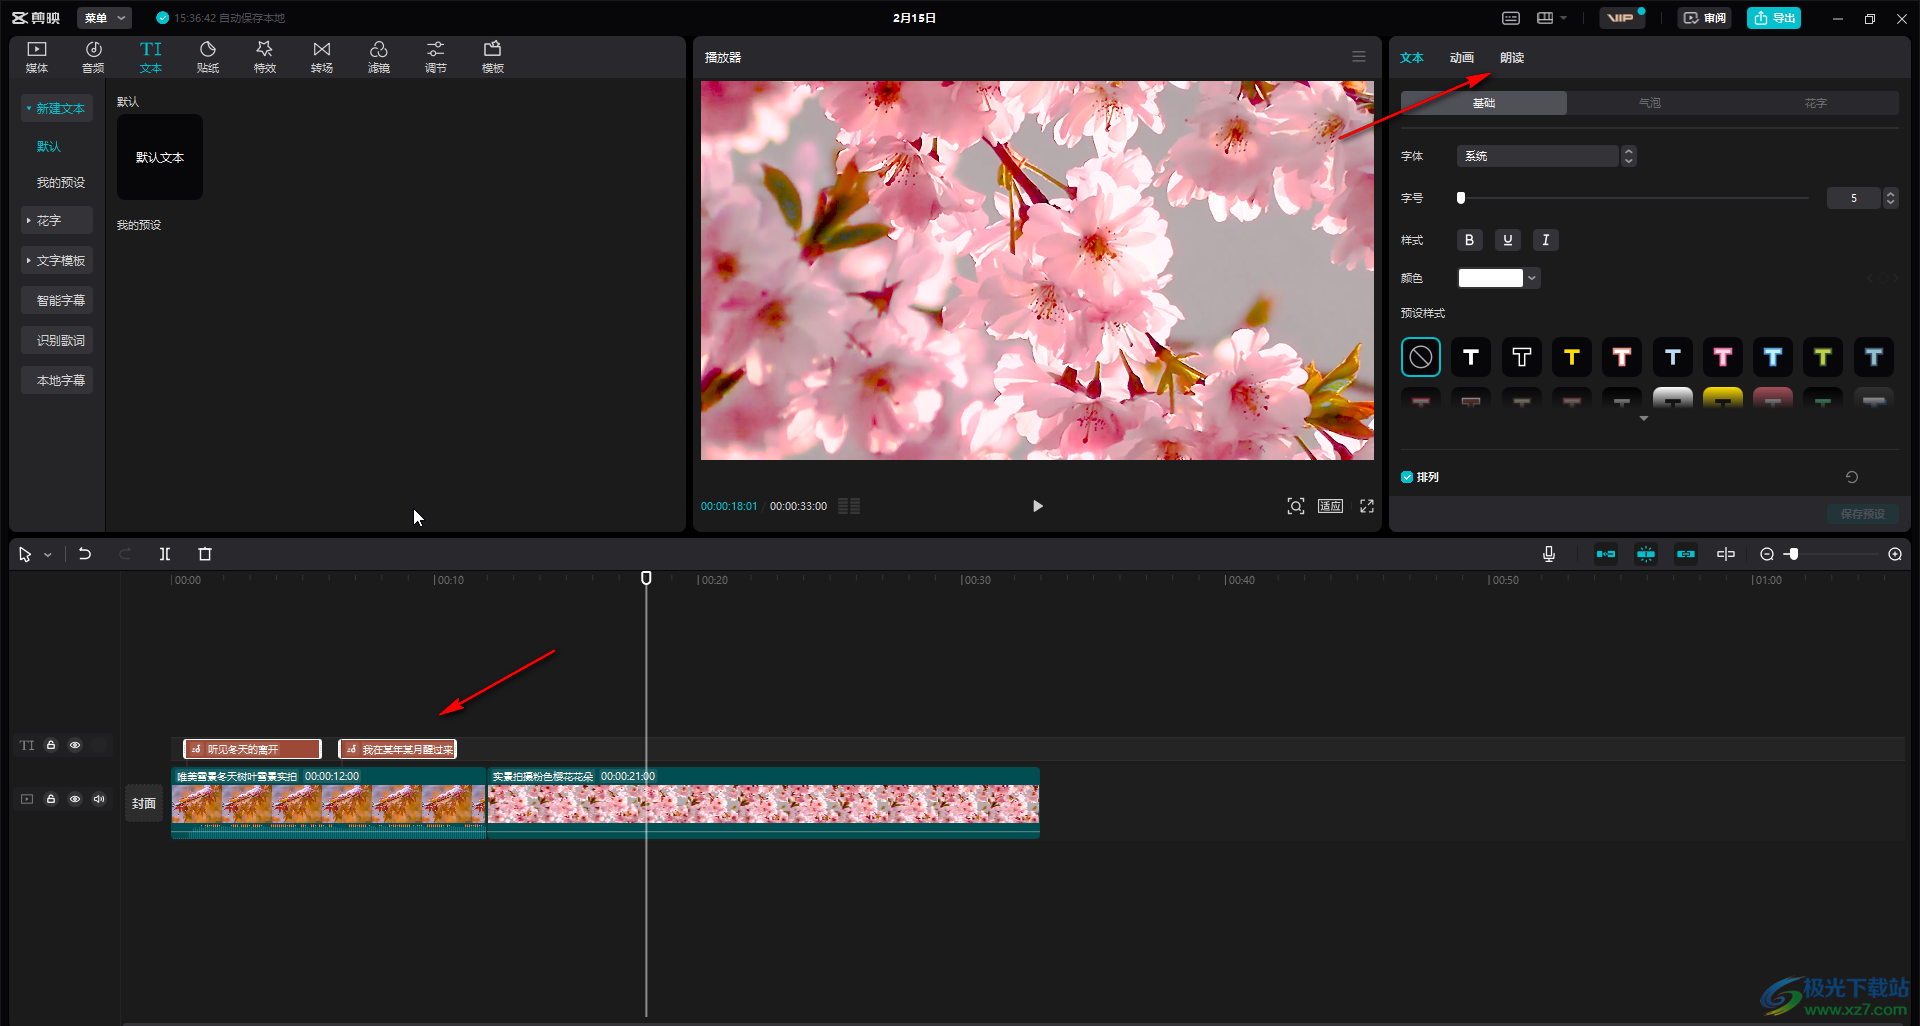Expand the 新建文本 section
This screenshot has width=1920, height=1026.
click(57, 108)
